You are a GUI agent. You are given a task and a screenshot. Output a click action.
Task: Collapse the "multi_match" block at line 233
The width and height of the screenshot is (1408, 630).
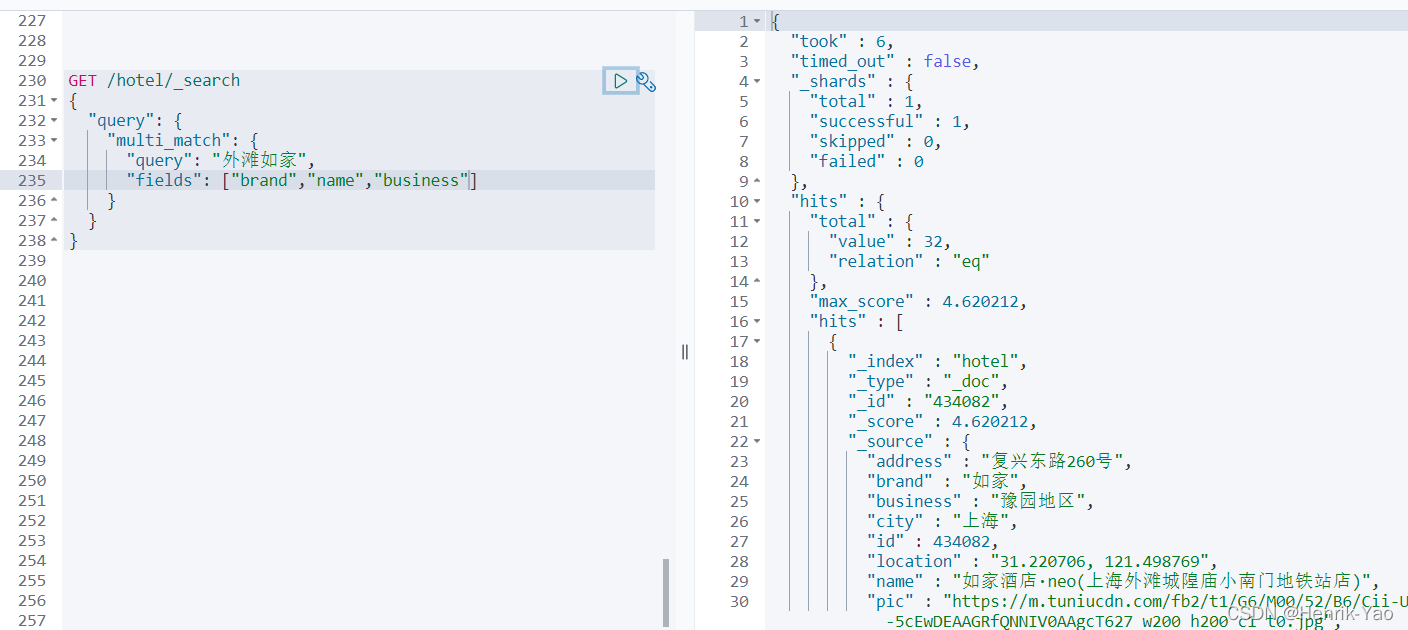pos(54,141)
